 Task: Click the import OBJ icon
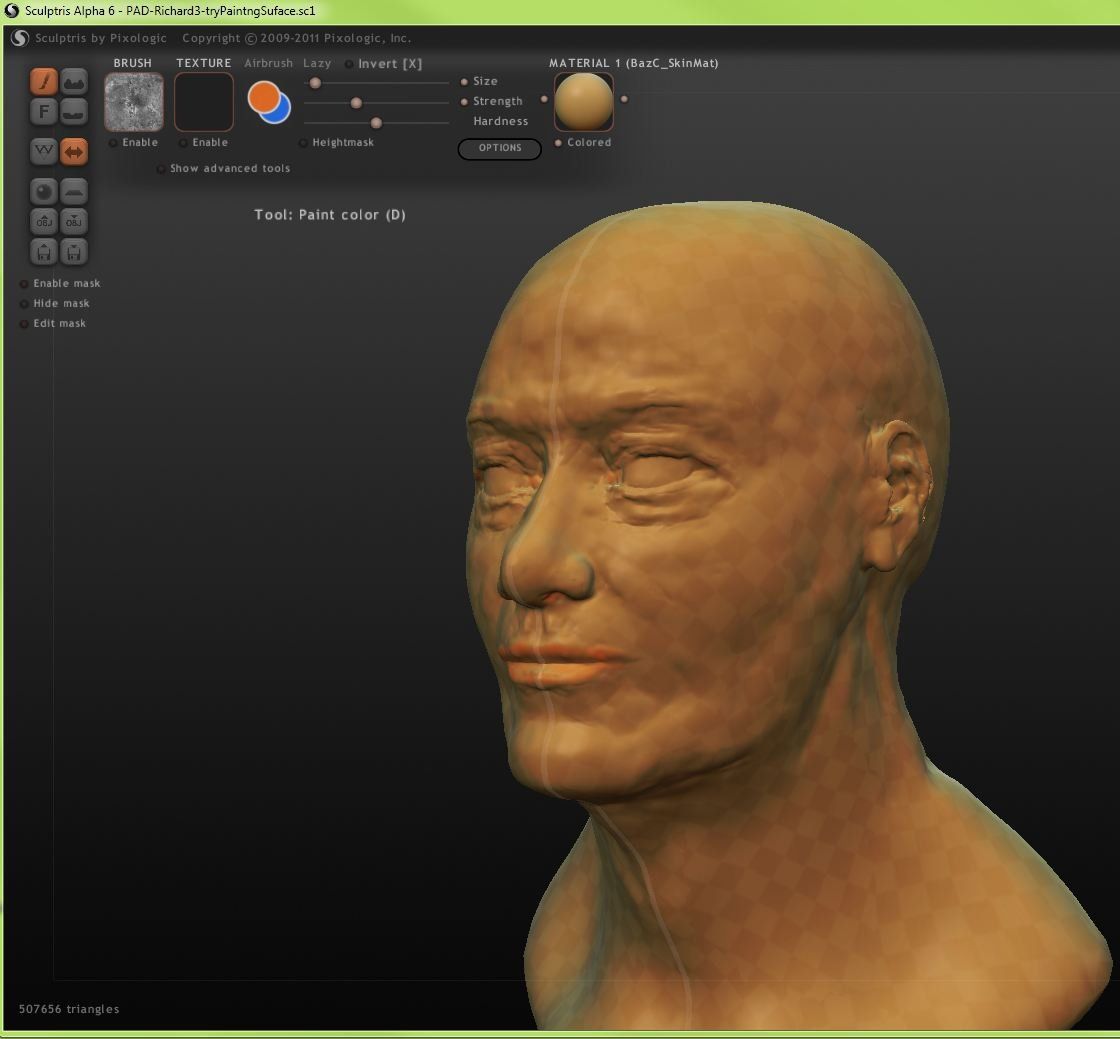pyautogui.click(x=44, y=221)
